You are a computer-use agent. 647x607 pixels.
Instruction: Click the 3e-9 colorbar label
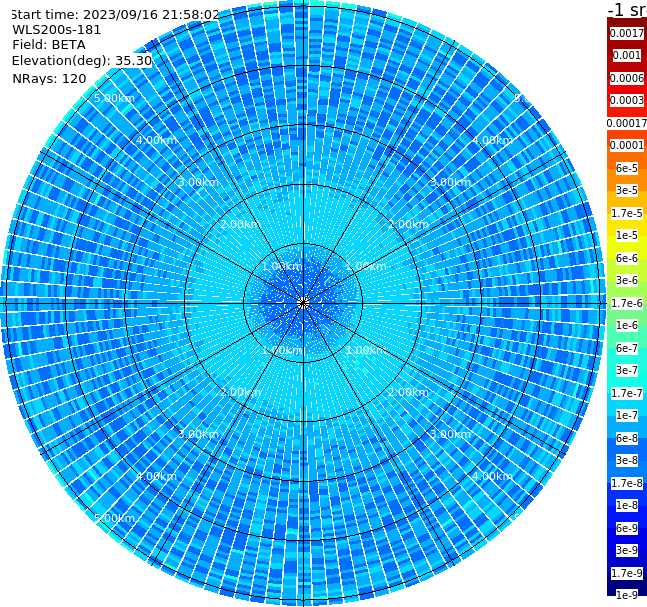click(x=627, y=550)
